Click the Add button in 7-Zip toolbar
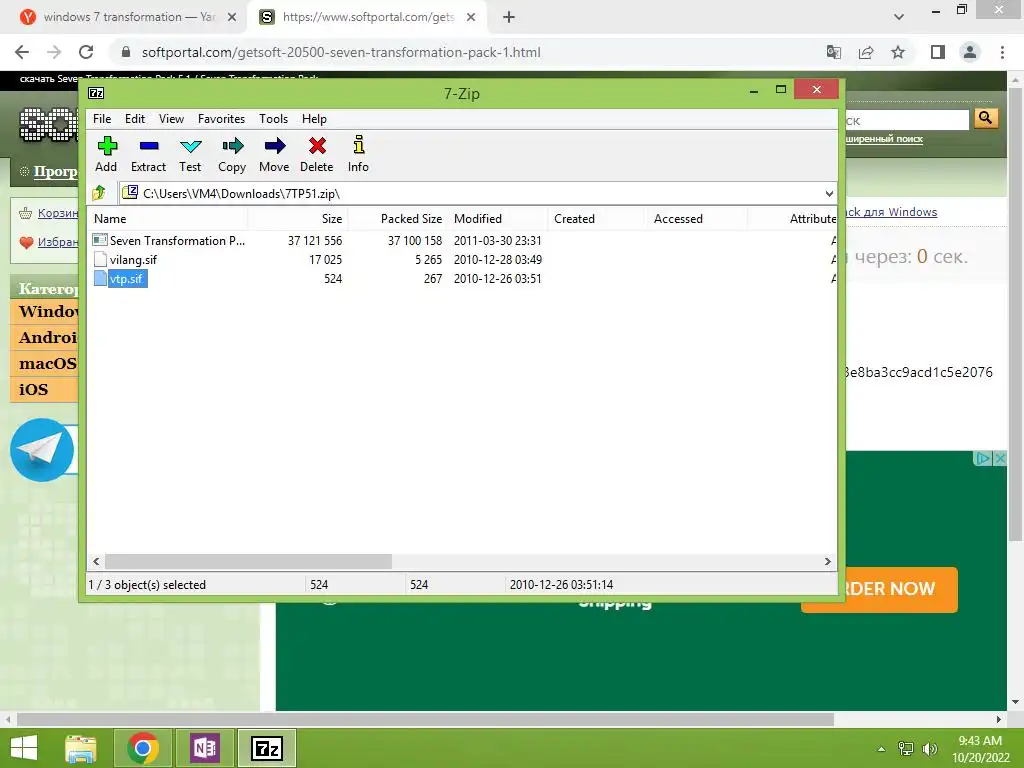Image resolution: width=1024 pixels, height=768 pixels. pyautogui.click(x=106, y=154)
